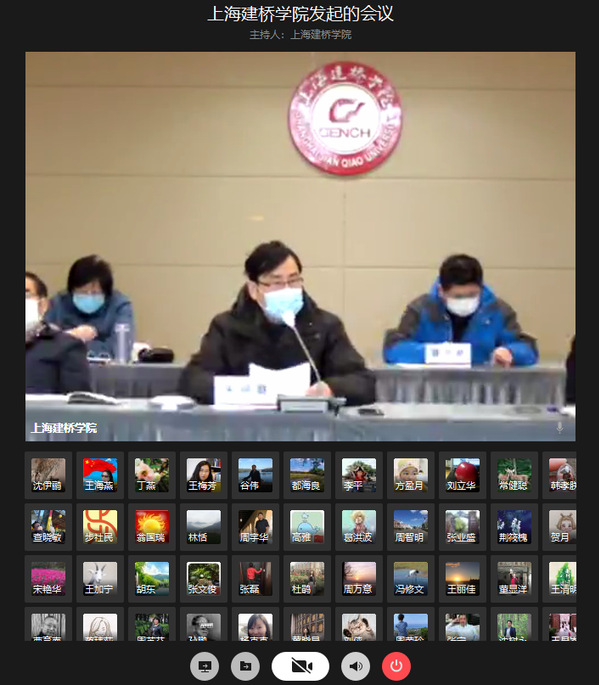Select participant thumbnail 王丽佳
Viewport: 599px width, 685px height.
[x=462, y=579]
